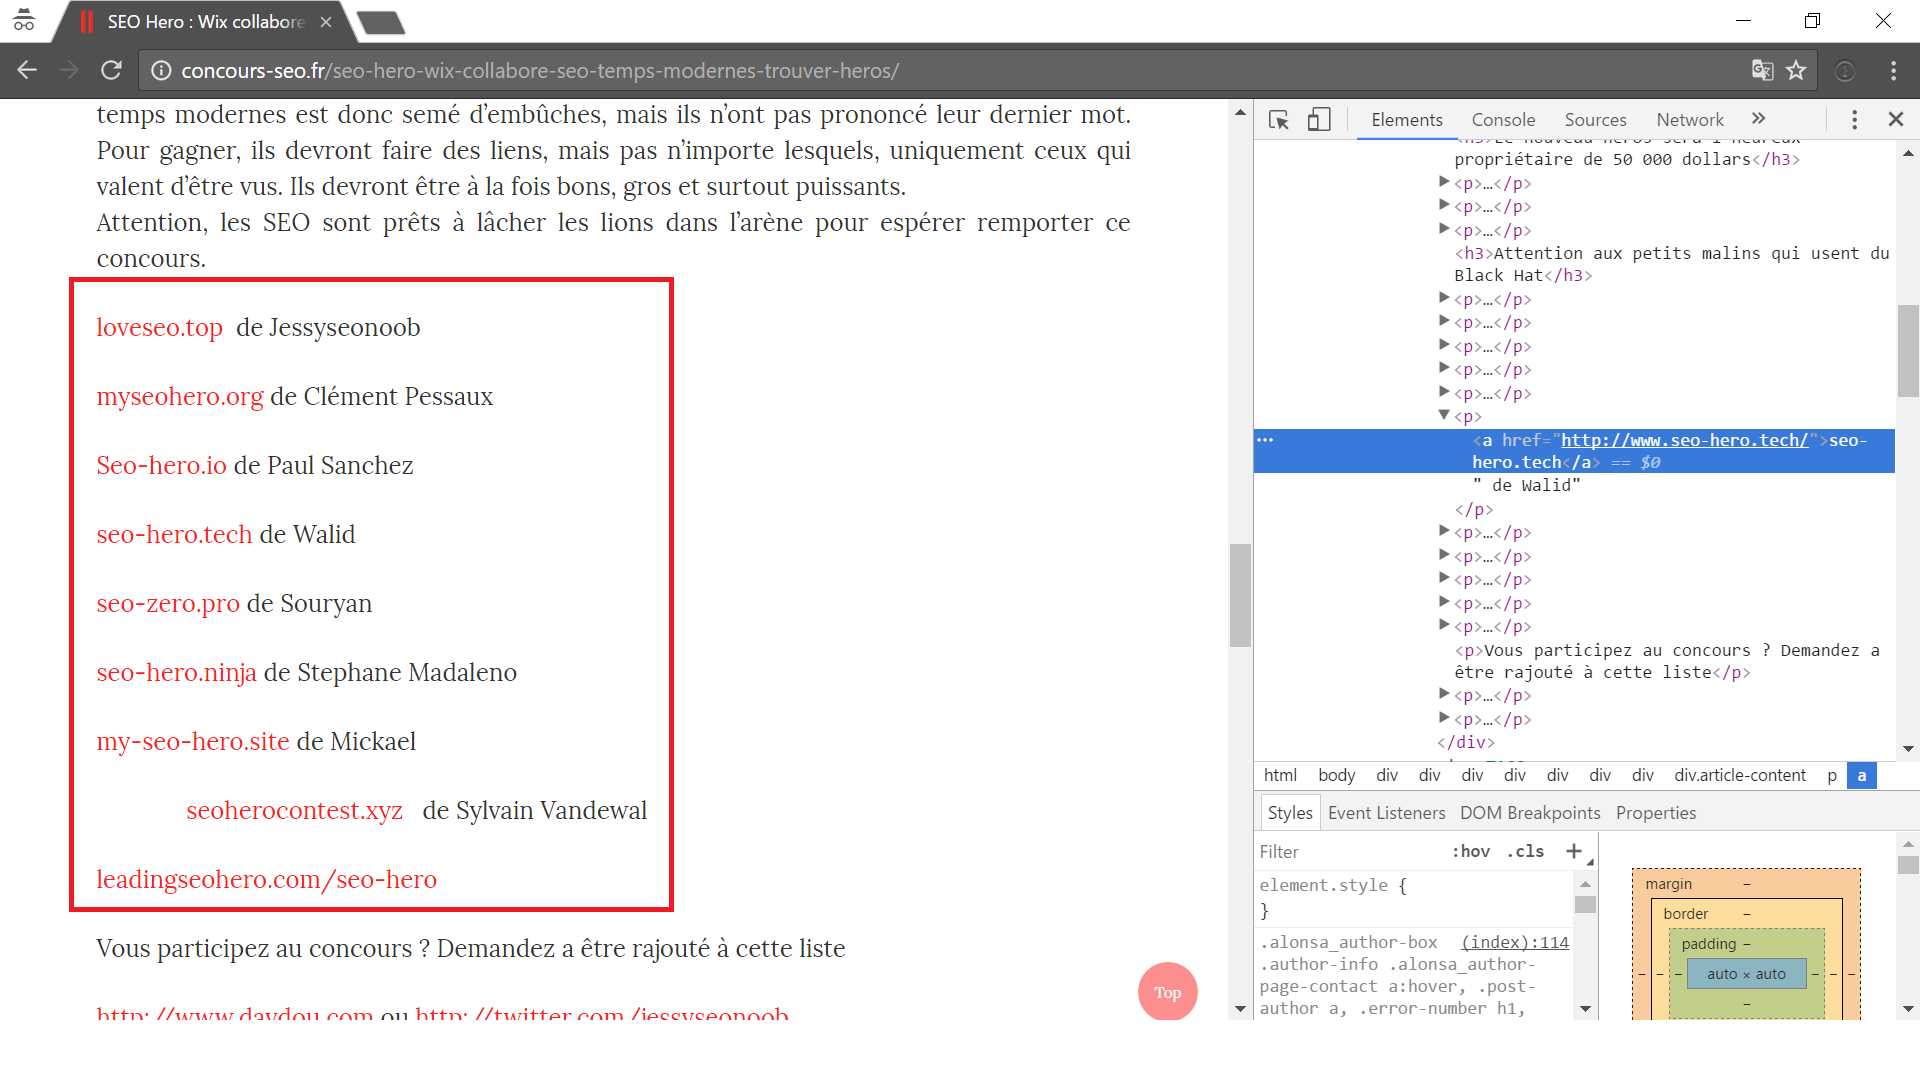The width and height of the screenshot is (1920, 1080).
Task: Expand the <p> just above 'Vous participez' text
Action: pyautogui.click(x=1444, y=625)
